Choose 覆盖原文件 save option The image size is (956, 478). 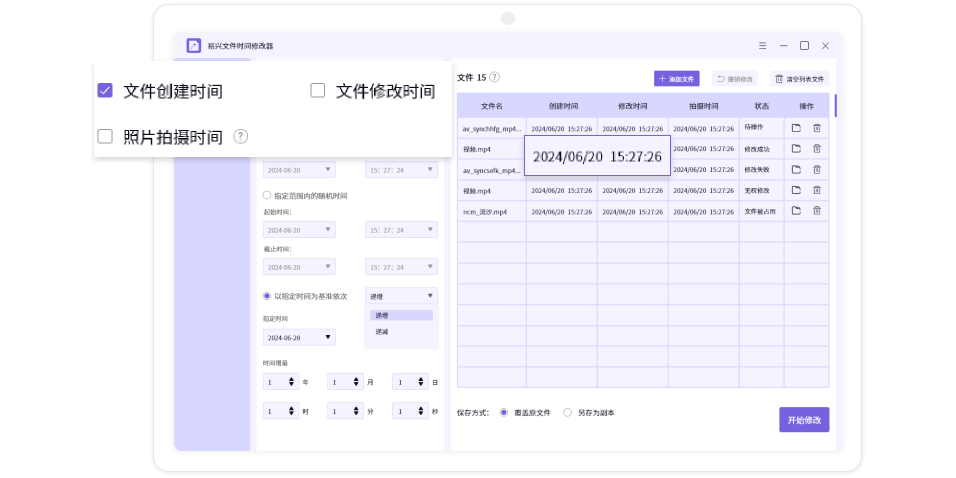click(504, 413)
